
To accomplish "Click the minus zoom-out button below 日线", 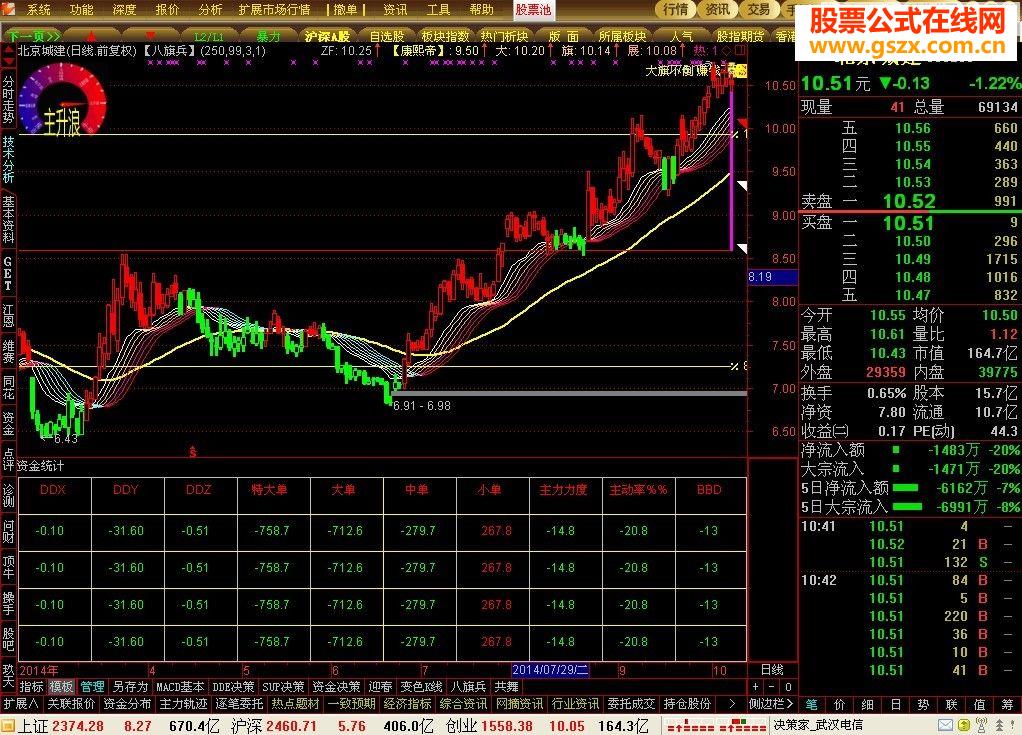I will pyautogui.click(x=772, y=687).
